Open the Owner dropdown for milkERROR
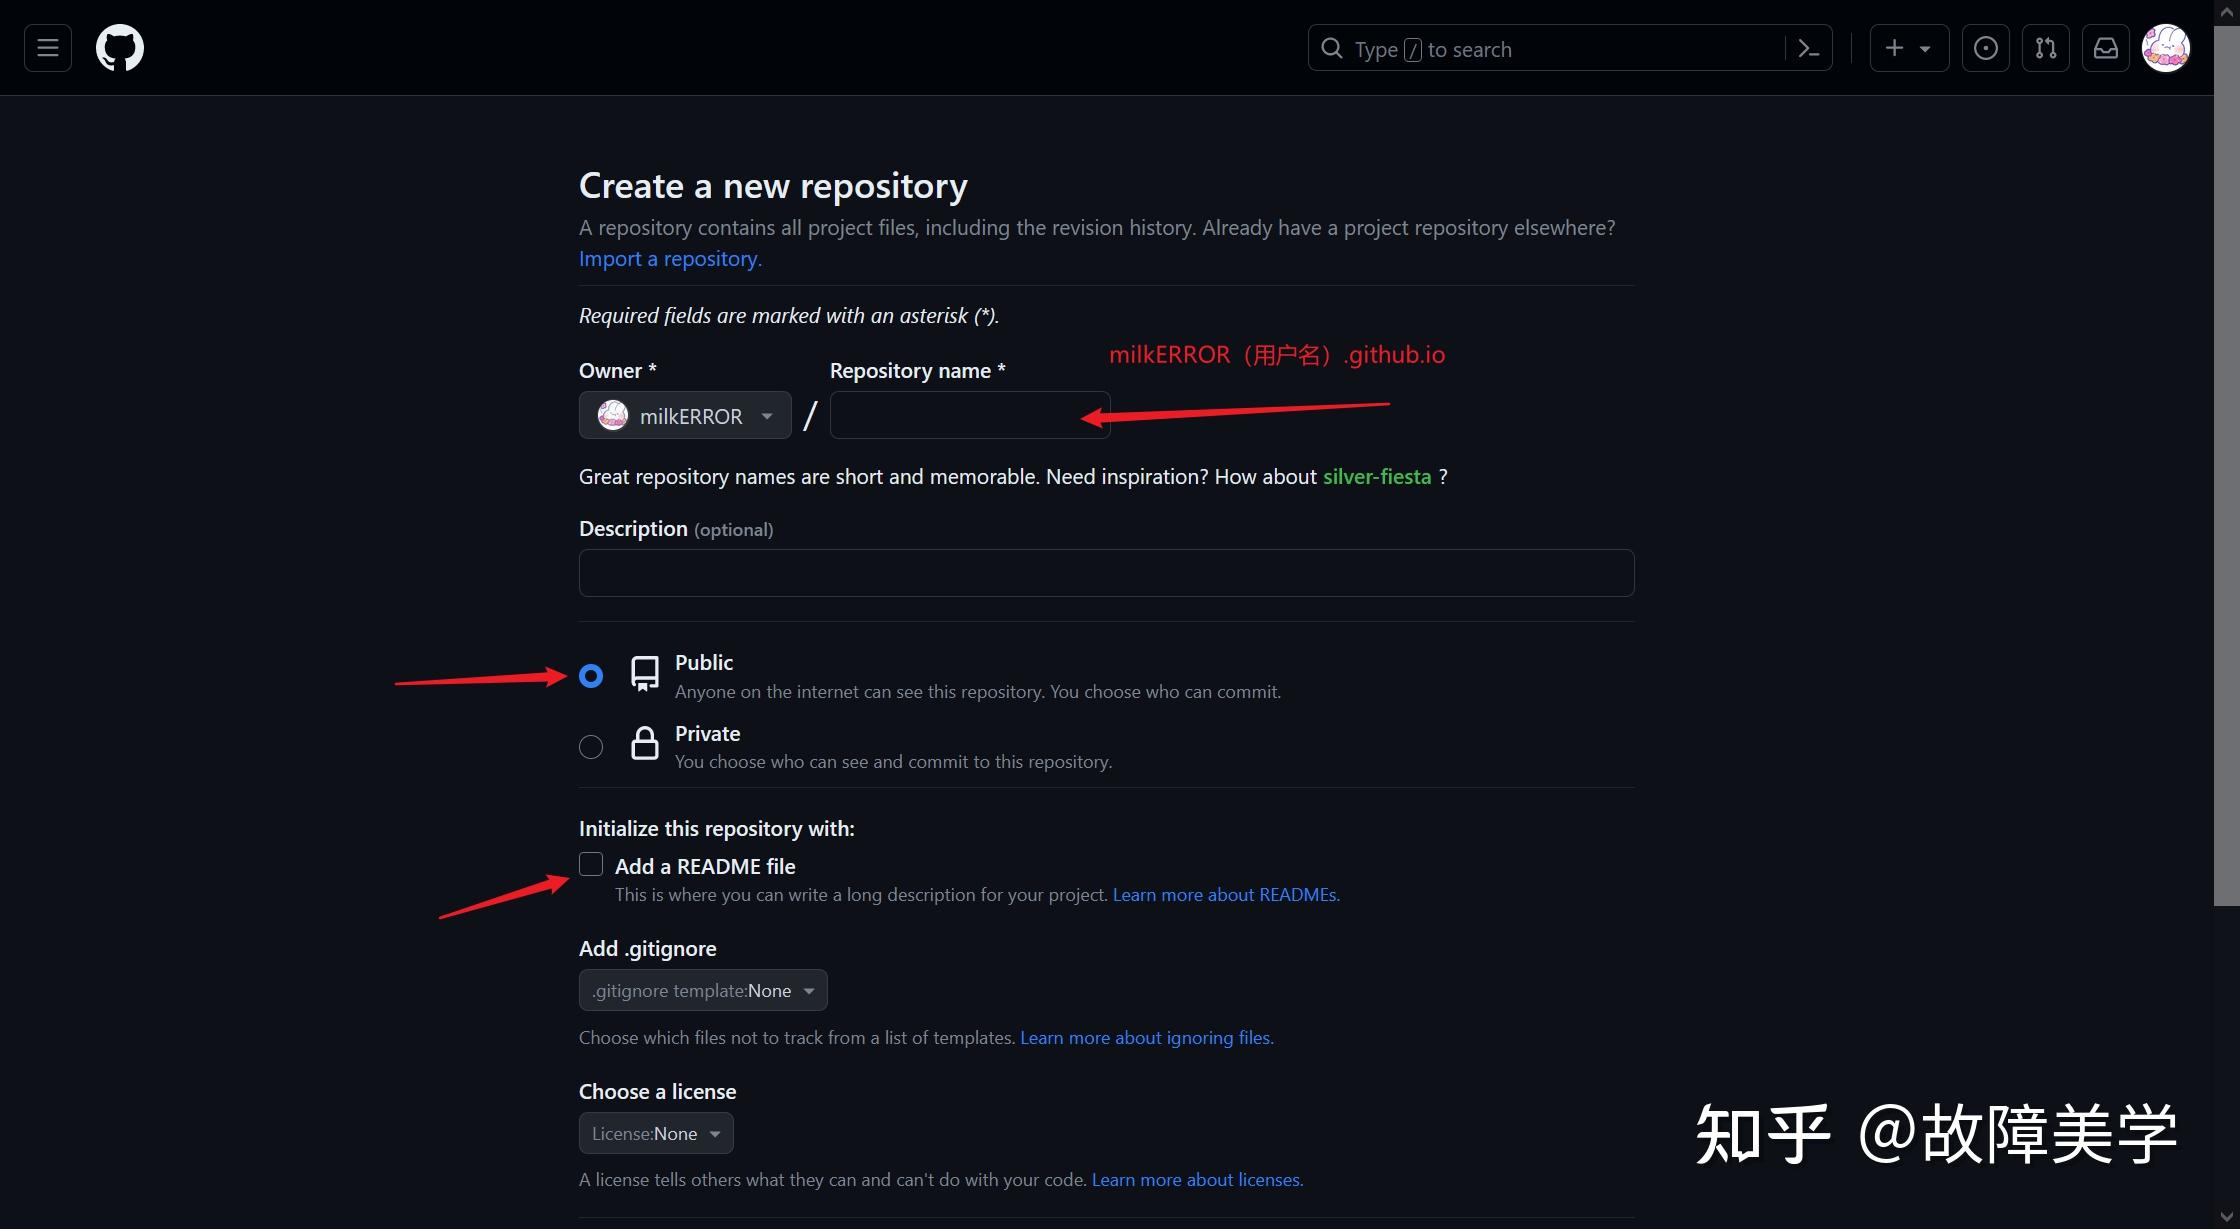The width and height of the screenshot is (2240, 1229). [684, 415]
